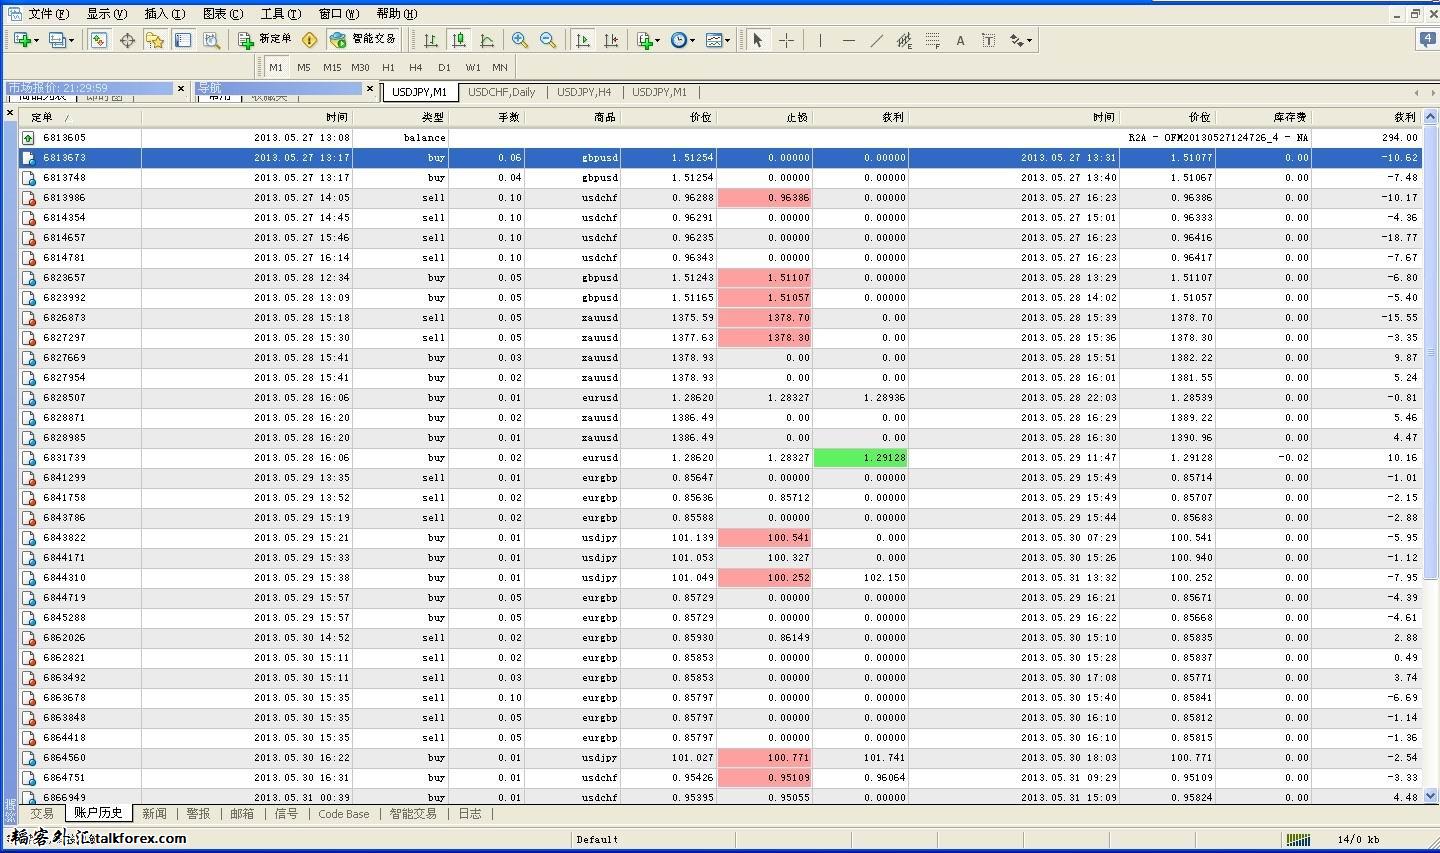Toggle the Market Watch window icon
The image size is (1440, 853).
pyautogui.click(x=98, y=40)
